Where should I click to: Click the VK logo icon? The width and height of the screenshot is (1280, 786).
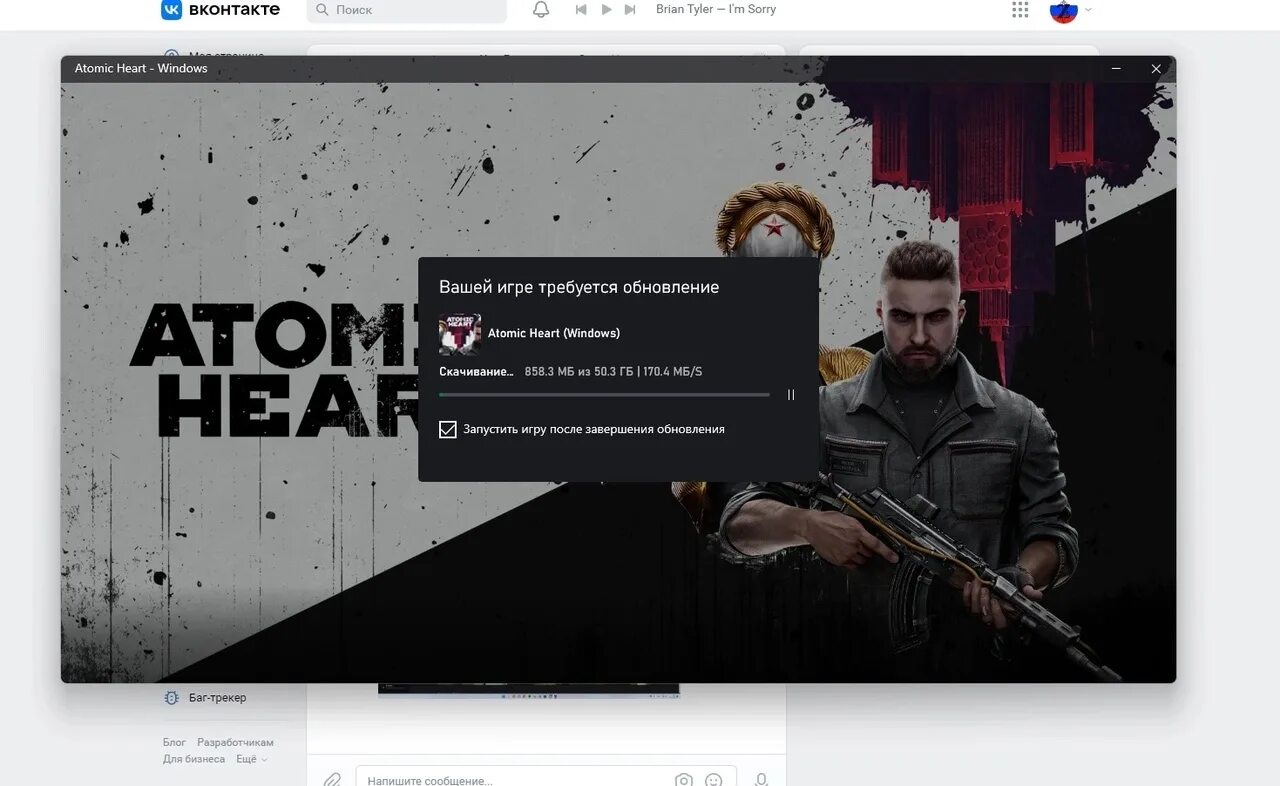[x=171, y=9]
